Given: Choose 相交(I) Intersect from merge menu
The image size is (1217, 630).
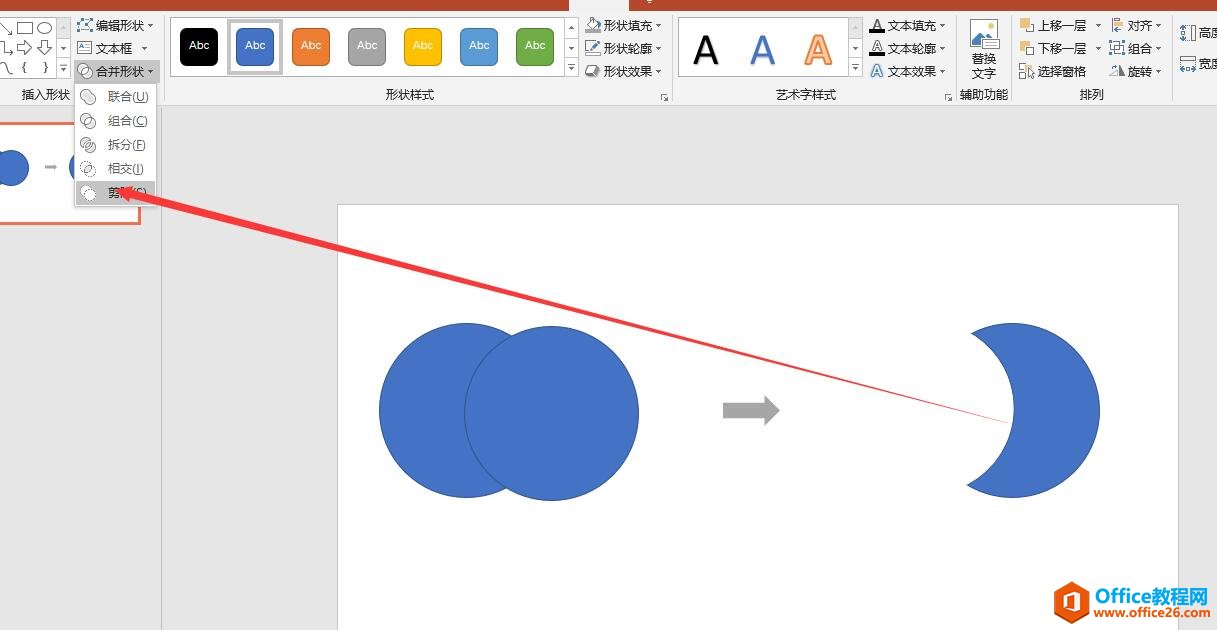Looking at the screenshot, I should pyautogui.click(x=116, y=169).
